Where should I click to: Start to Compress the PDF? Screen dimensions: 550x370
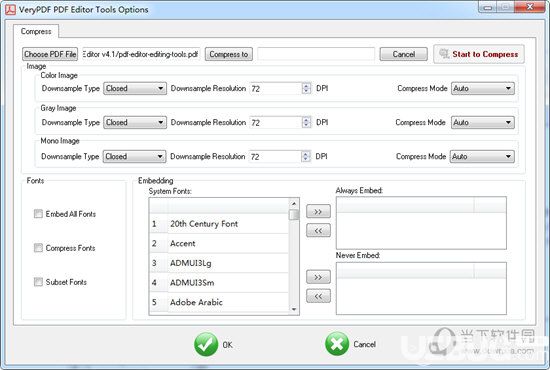click(x=479, y=54)
